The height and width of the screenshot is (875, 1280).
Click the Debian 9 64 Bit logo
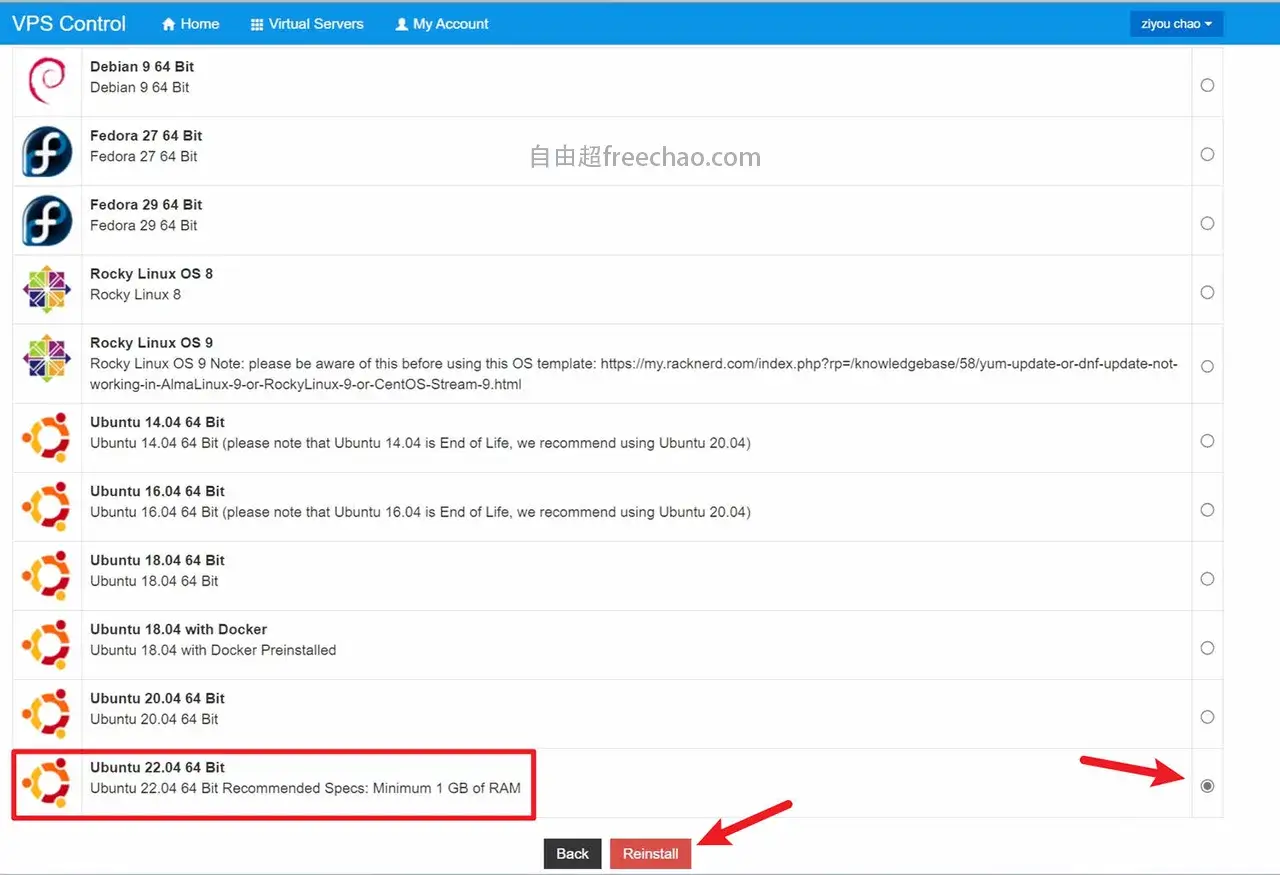pyautogui.click(x=47, y=81)
